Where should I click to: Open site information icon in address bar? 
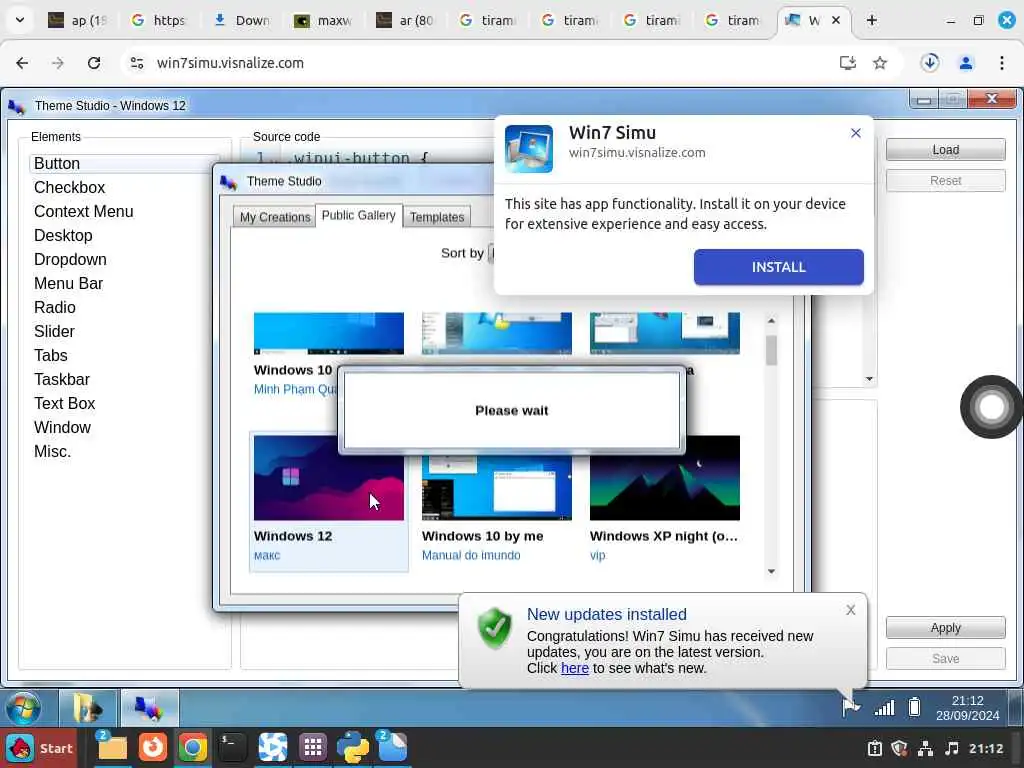[x=137, y=63]
